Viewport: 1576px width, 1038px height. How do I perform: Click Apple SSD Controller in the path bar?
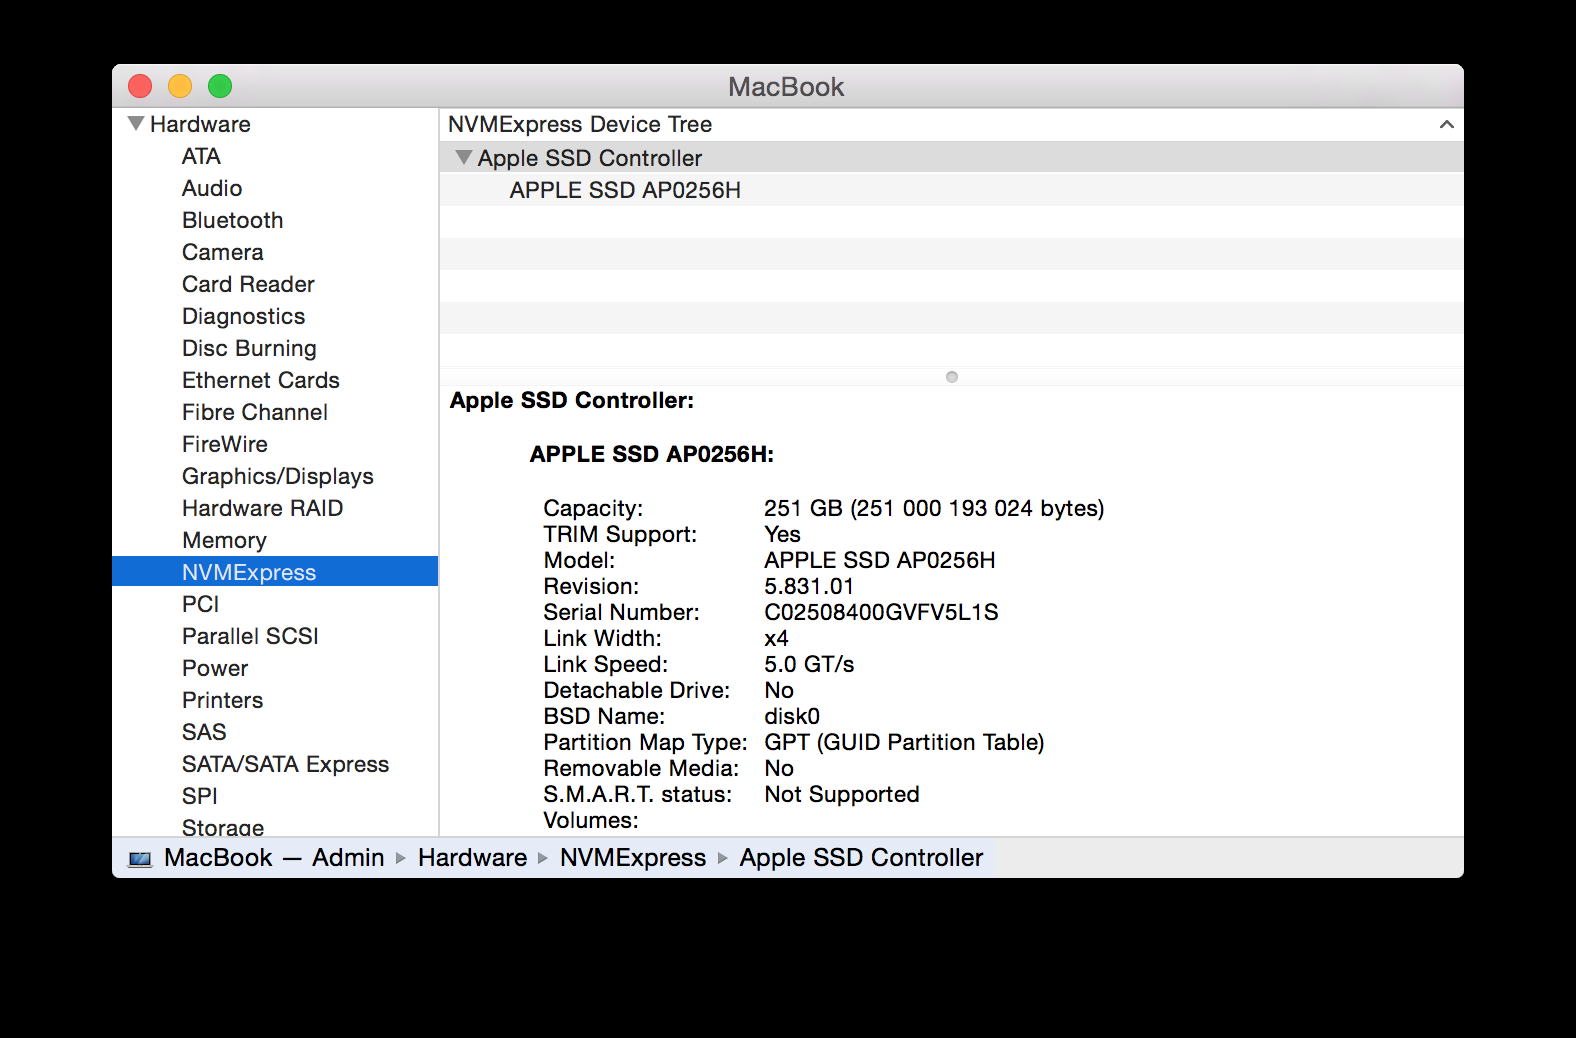point(861,858)
